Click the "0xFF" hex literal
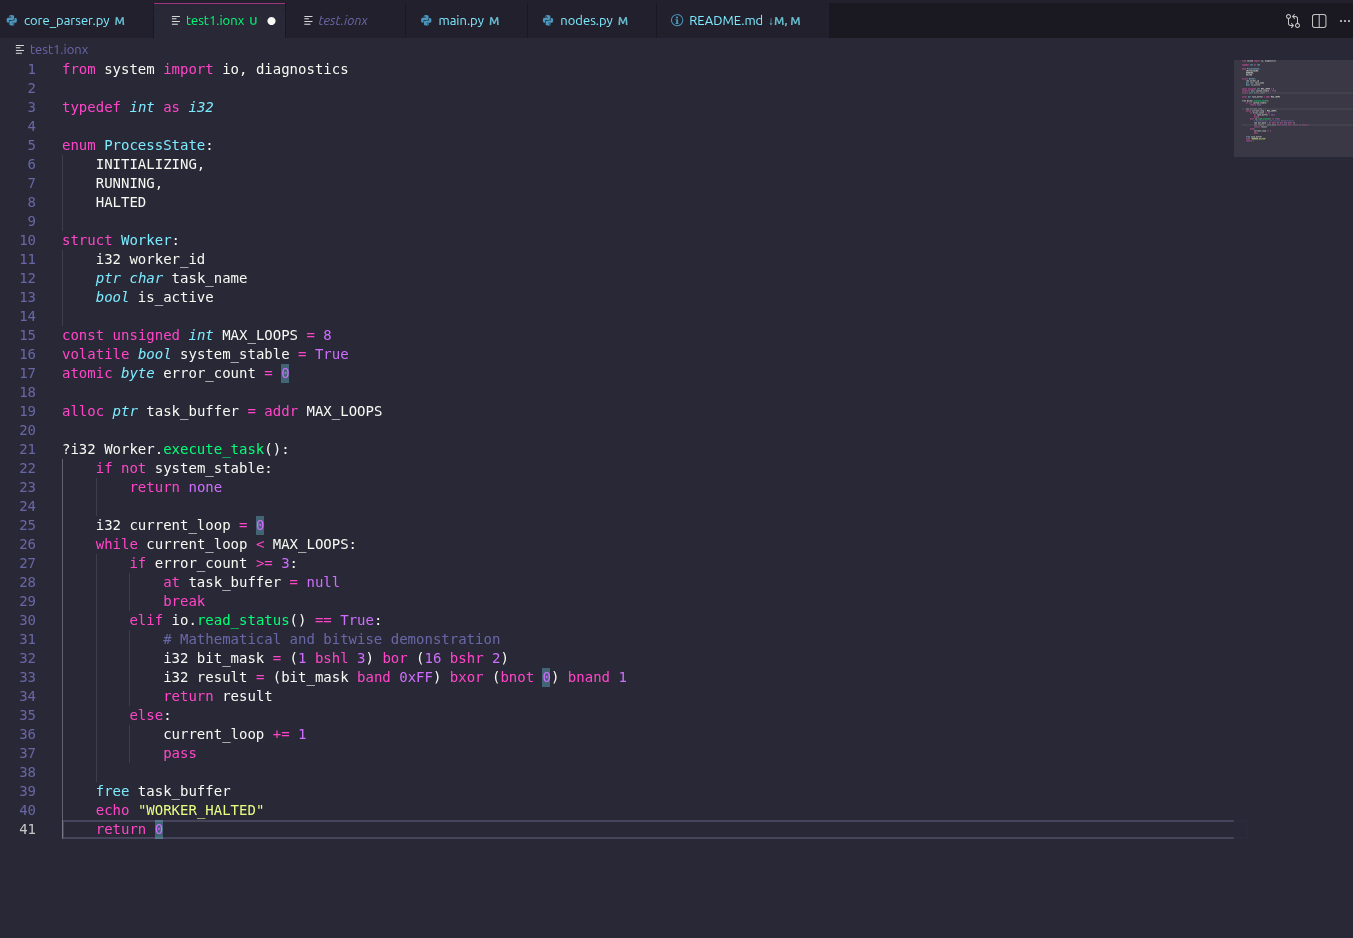1353x938 pixels. click(x=416, y=677)
